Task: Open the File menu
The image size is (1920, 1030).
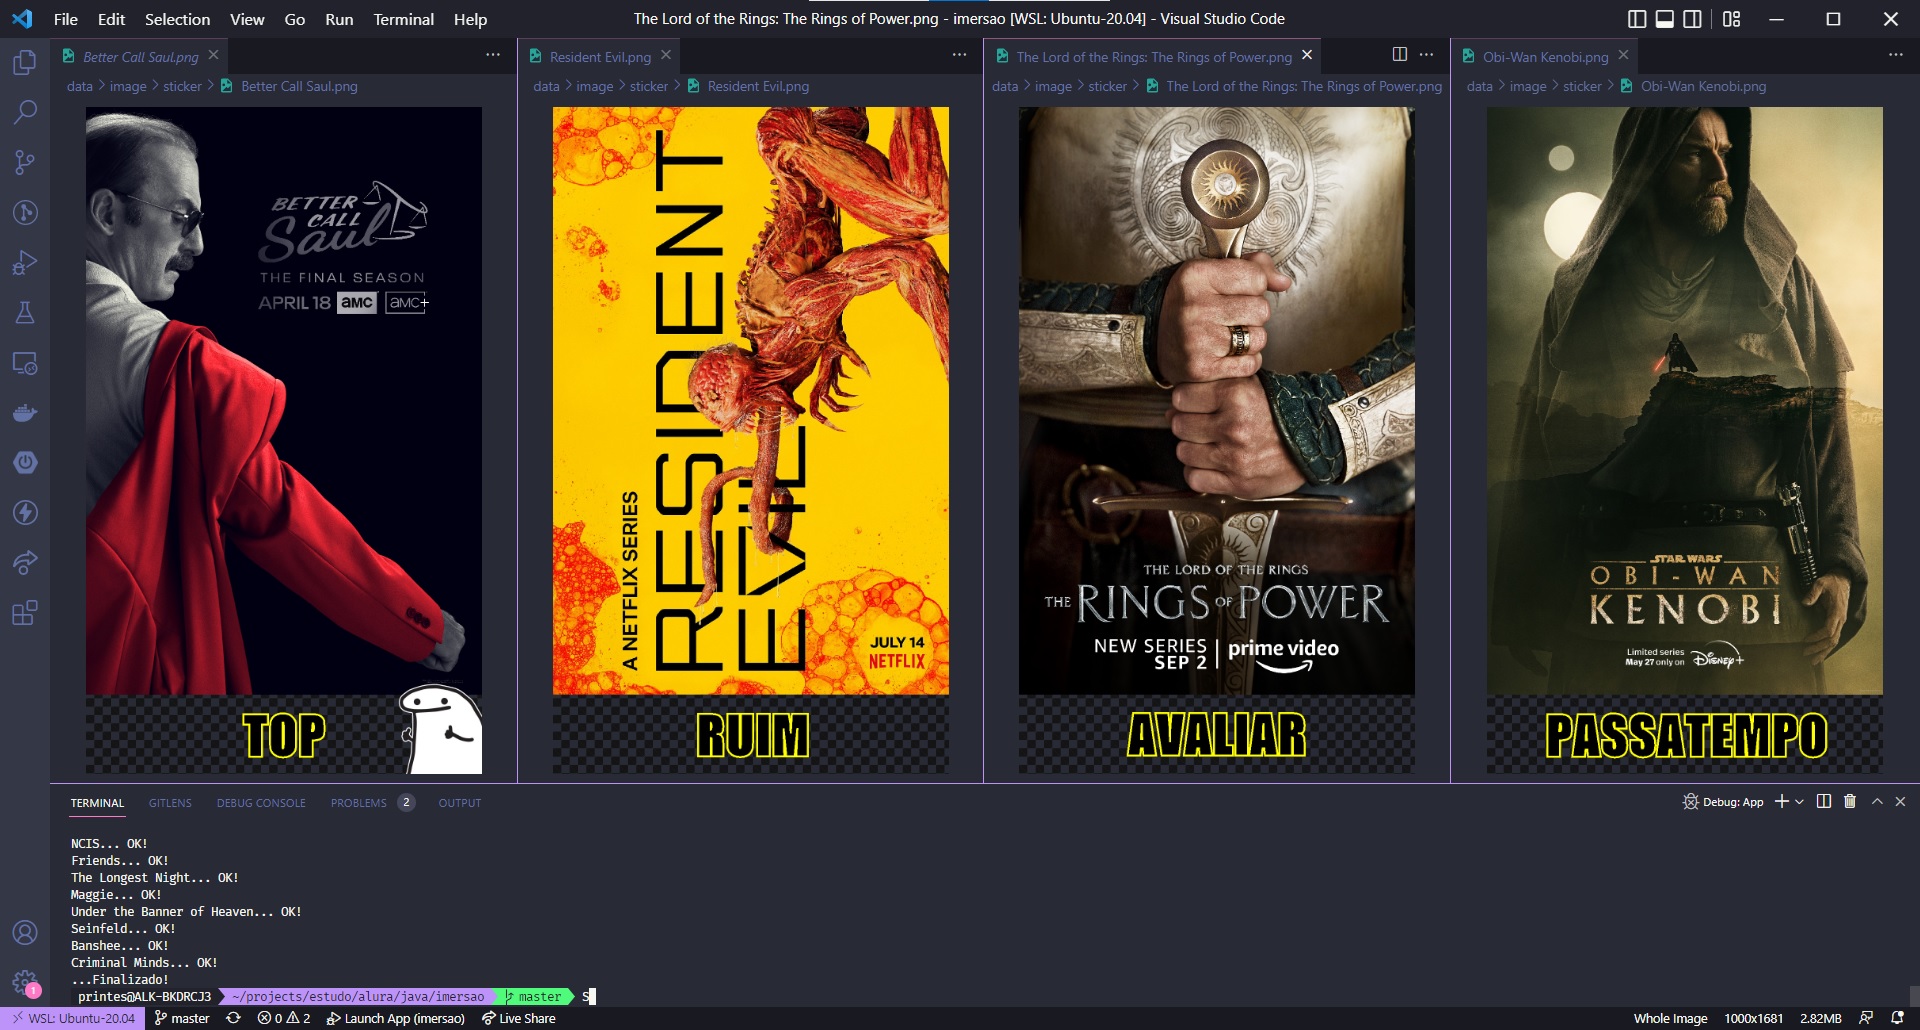Action: coord(65,19)
